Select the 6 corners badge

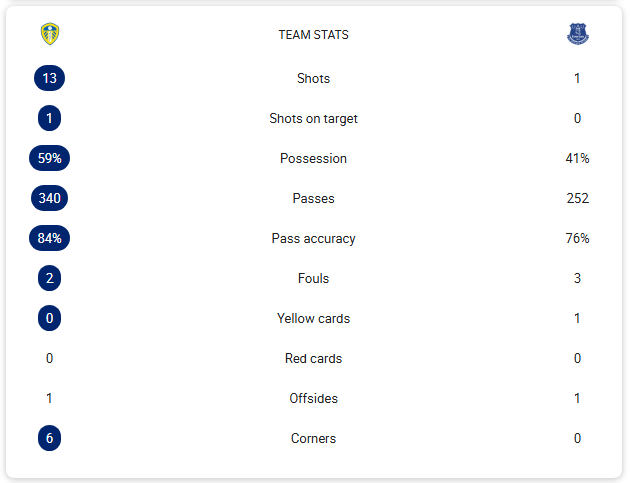(49, 438)
